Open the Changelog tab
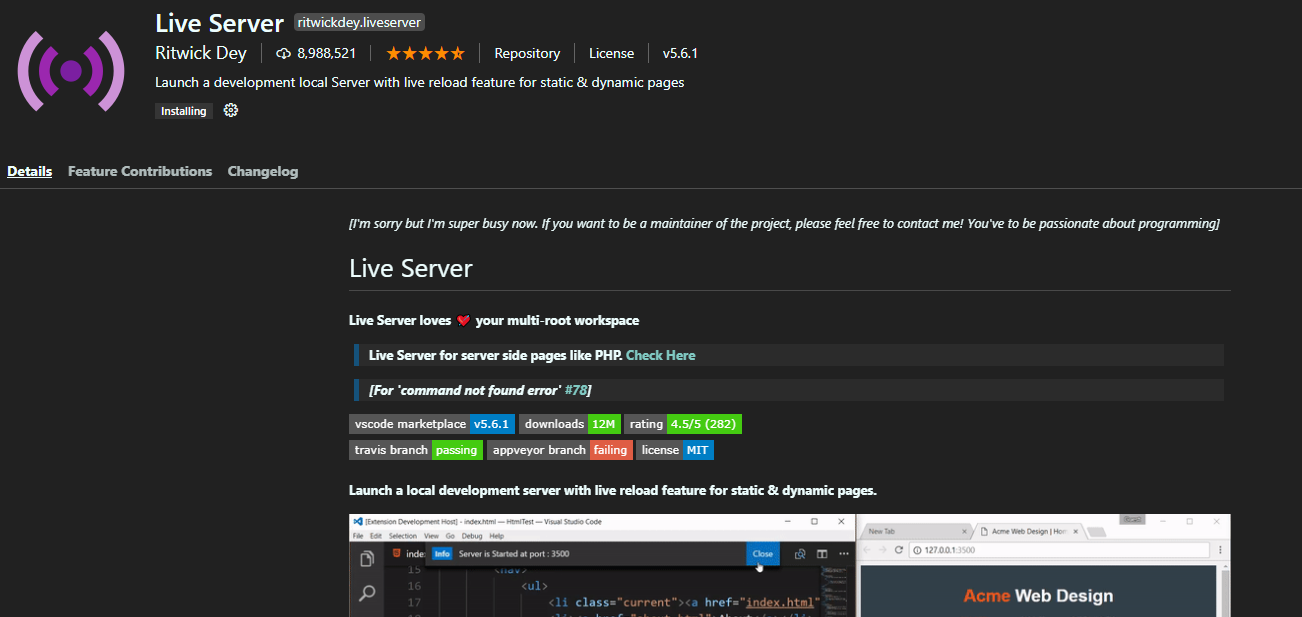This screenshot has width=1302, height=617. coord(263,171)
